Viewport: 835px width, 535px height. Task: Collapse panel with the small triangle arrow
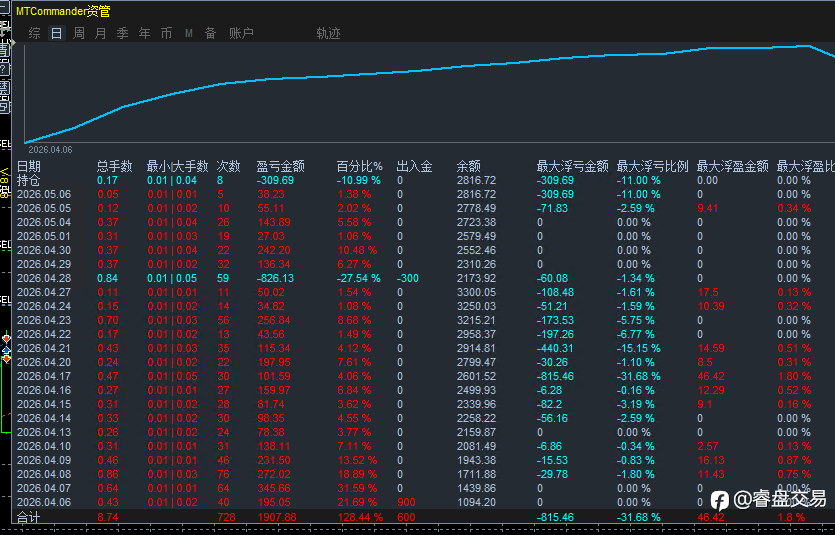point(13,42)
